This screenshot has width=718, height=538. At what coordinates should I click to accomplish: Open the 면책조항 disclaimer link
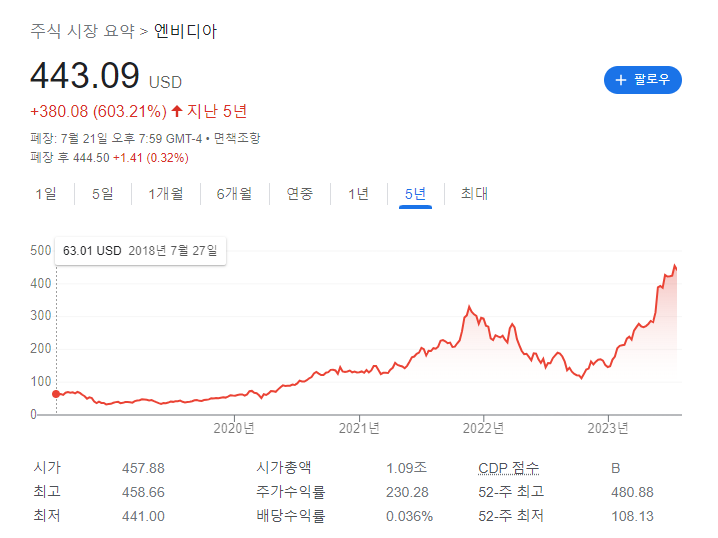click(x=237, y=138)
